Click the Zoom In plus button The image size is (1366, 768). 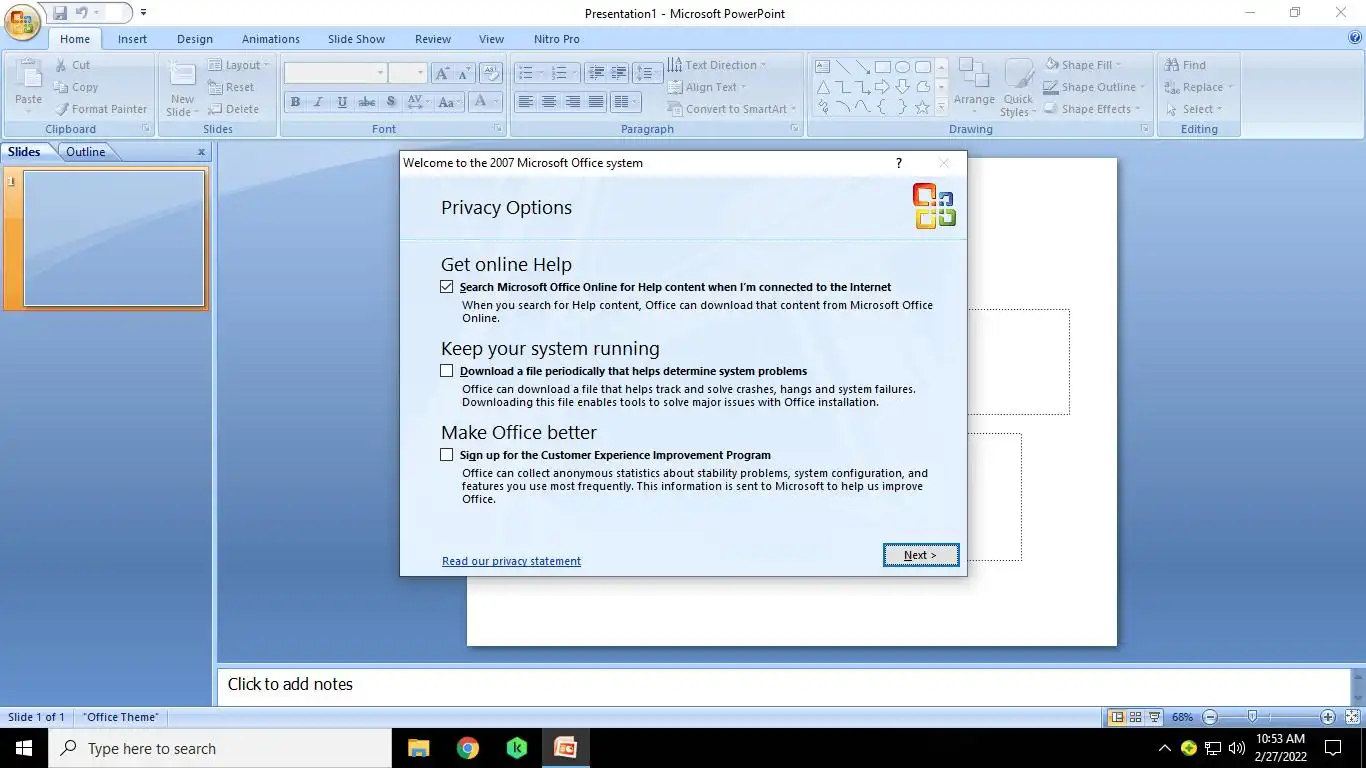(1328, 717)
